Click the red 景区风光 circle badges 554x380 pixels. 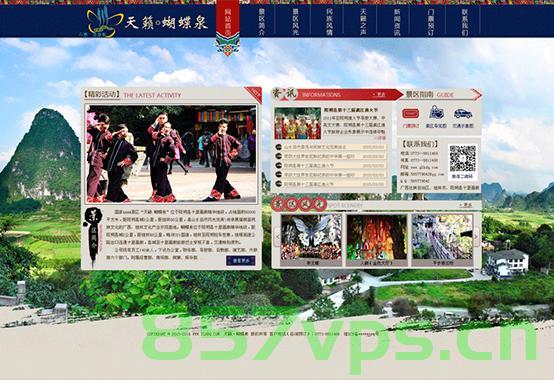(x=299, y=204)
